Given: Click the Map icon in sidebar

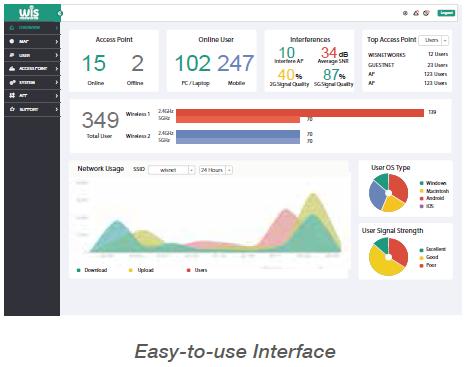Looking at the screenshot, I should tap(12, 41).
